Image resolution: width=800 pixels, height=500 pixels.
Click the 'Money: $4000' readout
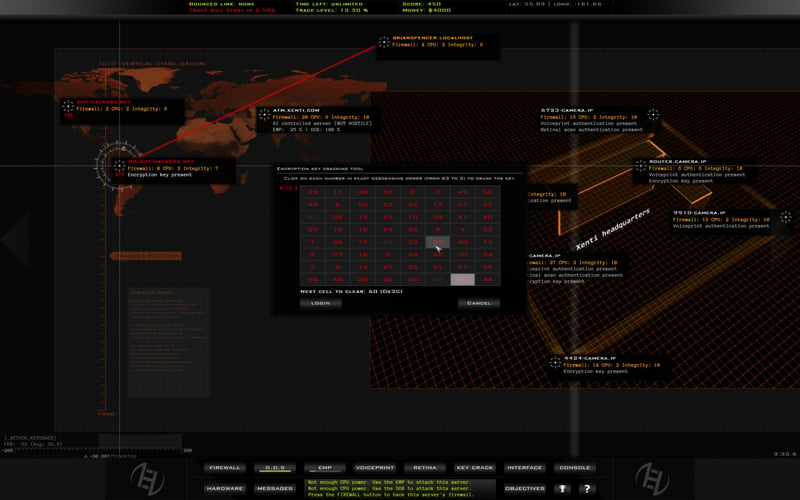point(427,10)
